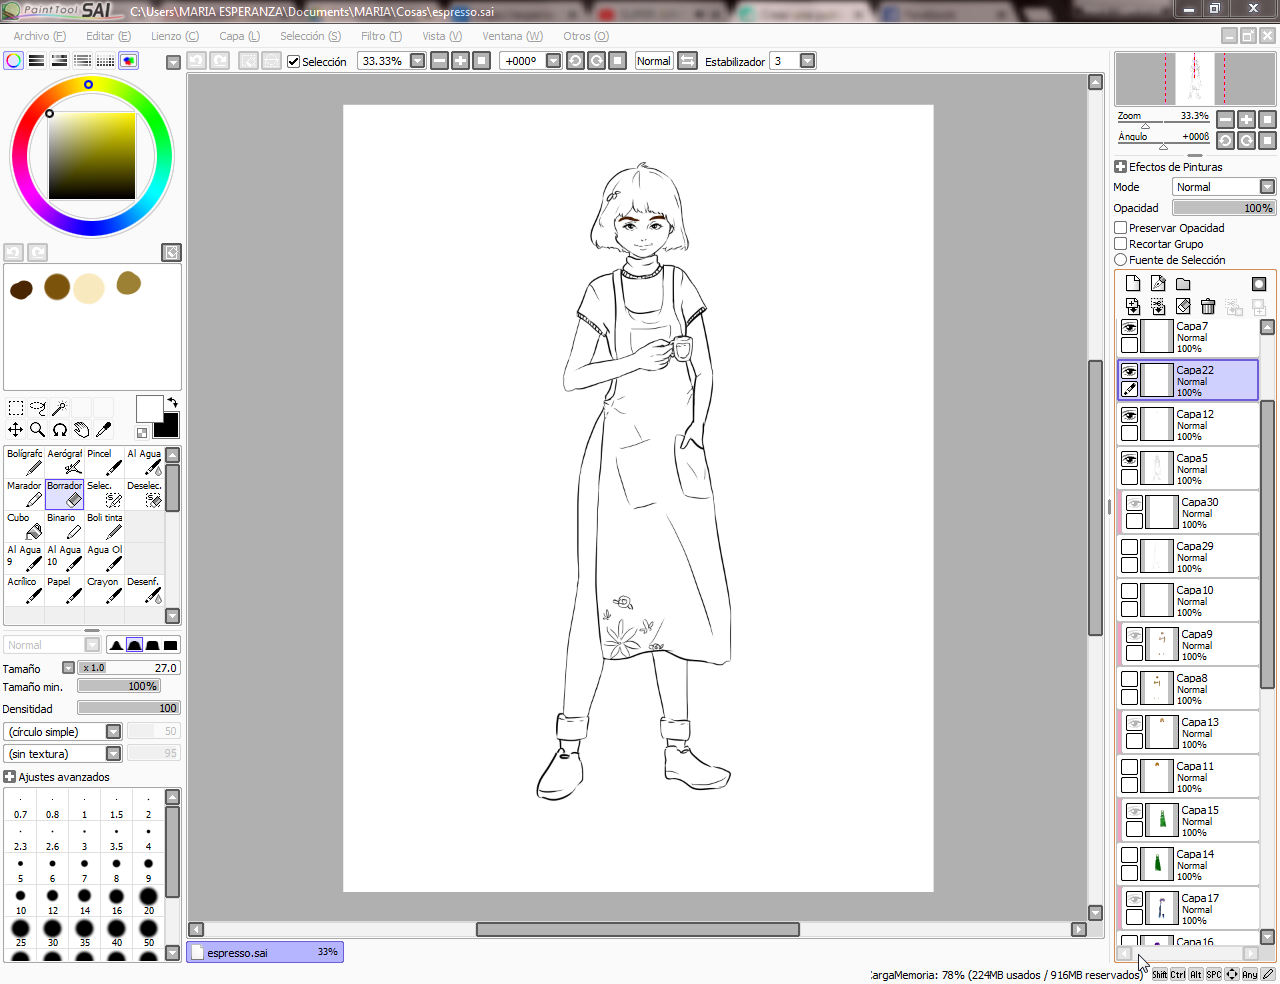Toggle the Selección checkbox in toolbar

click(x=294, y=62)
